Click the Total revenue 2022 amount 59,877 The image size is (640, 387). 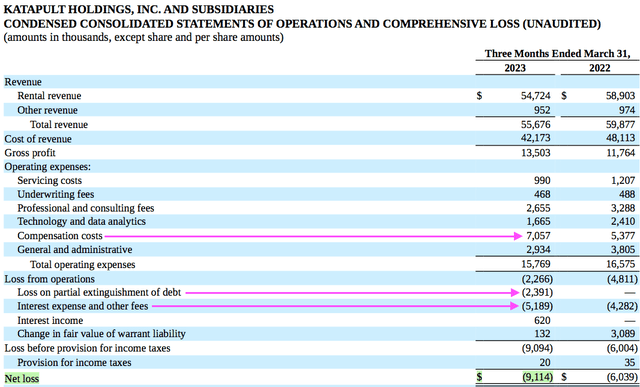click(x=620, y=125)
